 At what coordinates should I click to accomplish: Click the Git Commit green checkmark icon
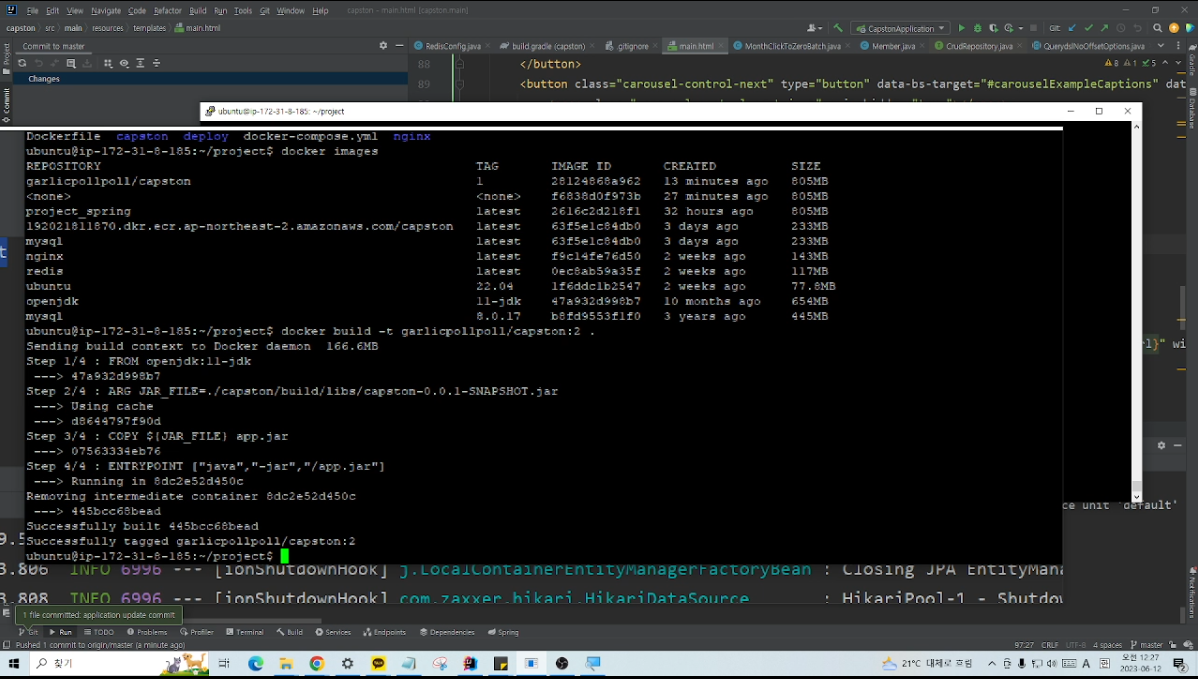point(1088,28)
